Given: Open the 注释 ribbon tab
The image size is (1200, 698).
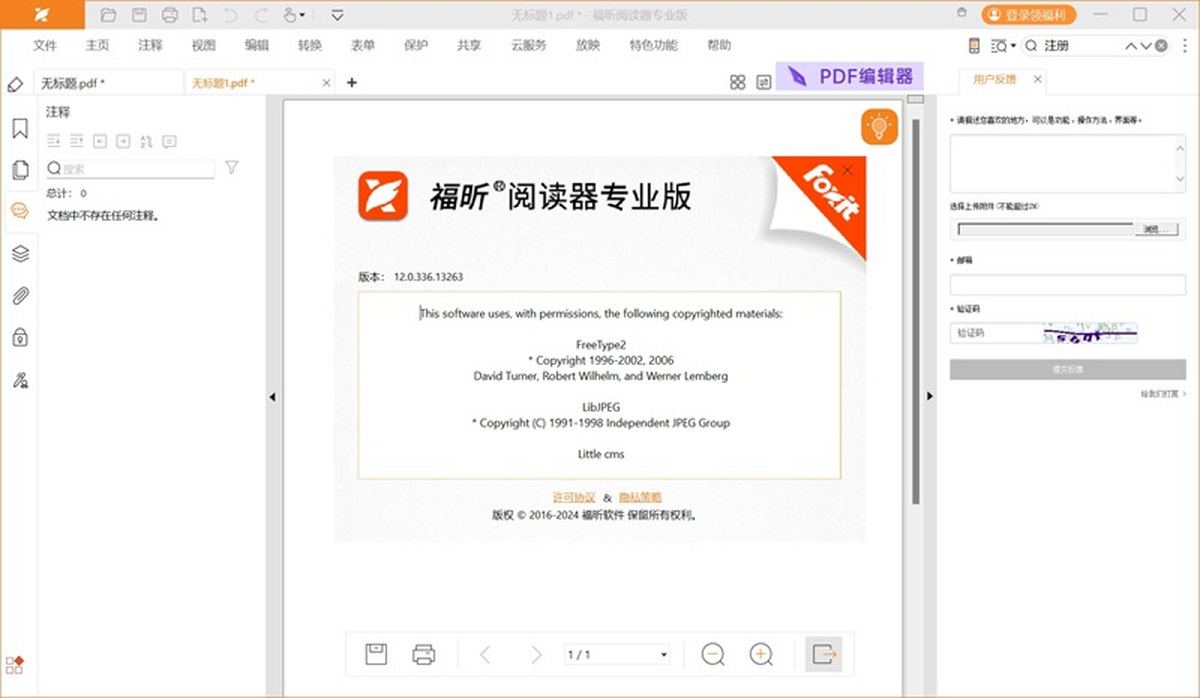Looking at the screenshot, I should pyautogui.click(x=150, y=46).
